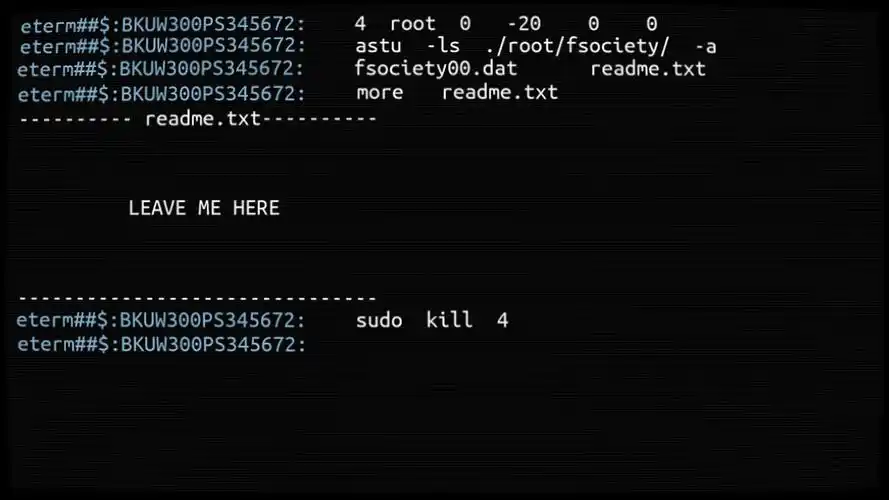Select the astu command word

pos(378,46)
